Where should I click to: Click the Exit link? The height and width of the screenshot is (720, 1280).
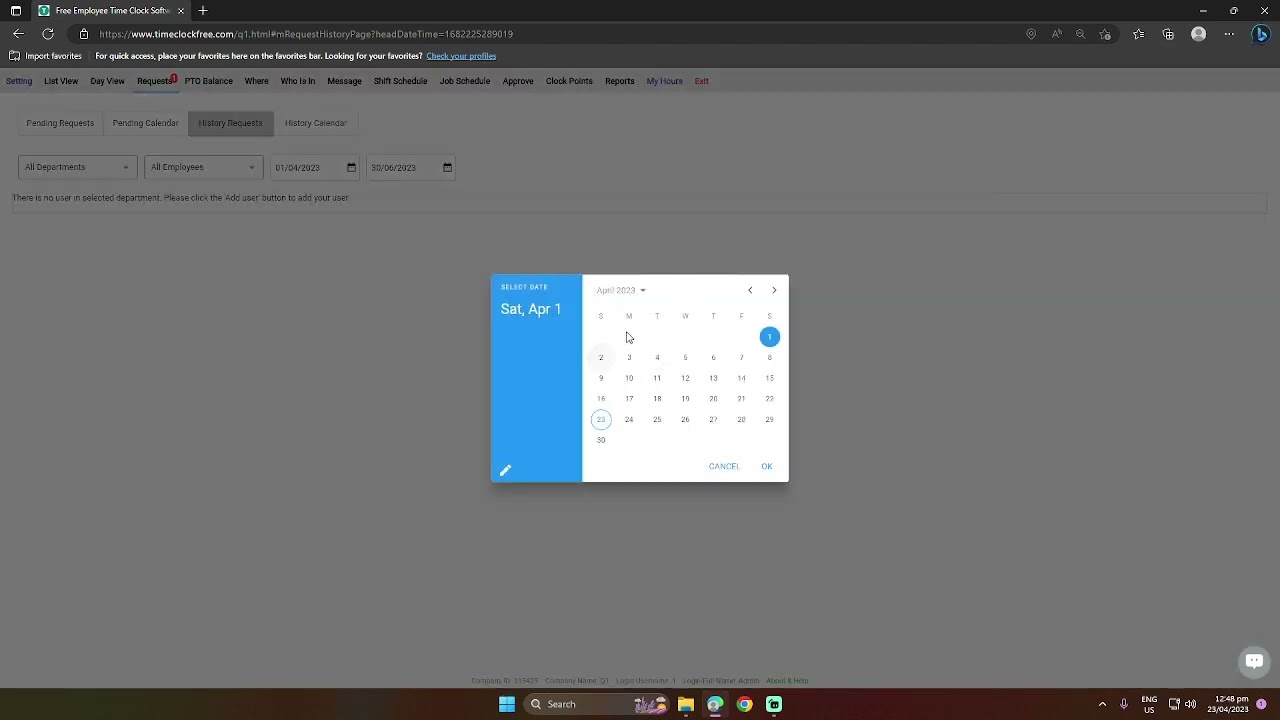tap(701, 81)
